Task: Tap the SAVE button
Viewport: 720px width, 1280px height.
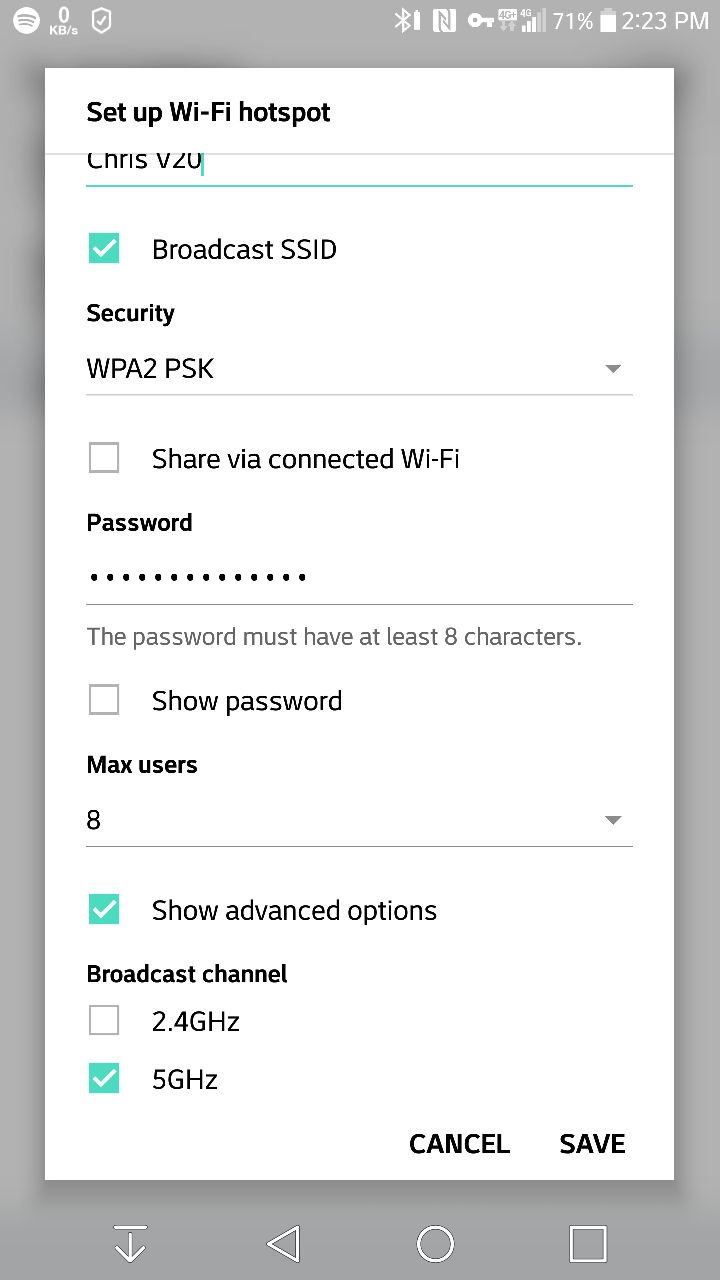Action: [592, 1144]
